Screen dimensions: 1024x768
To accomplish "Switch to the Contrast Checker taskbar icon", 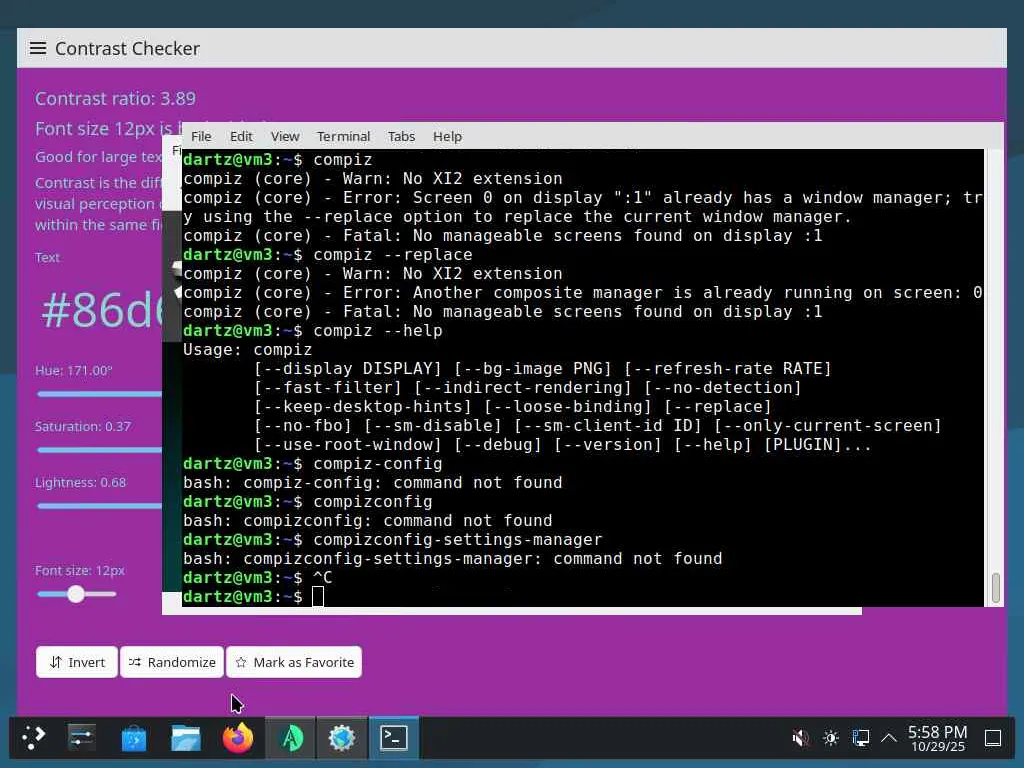I will coord(291,738).
